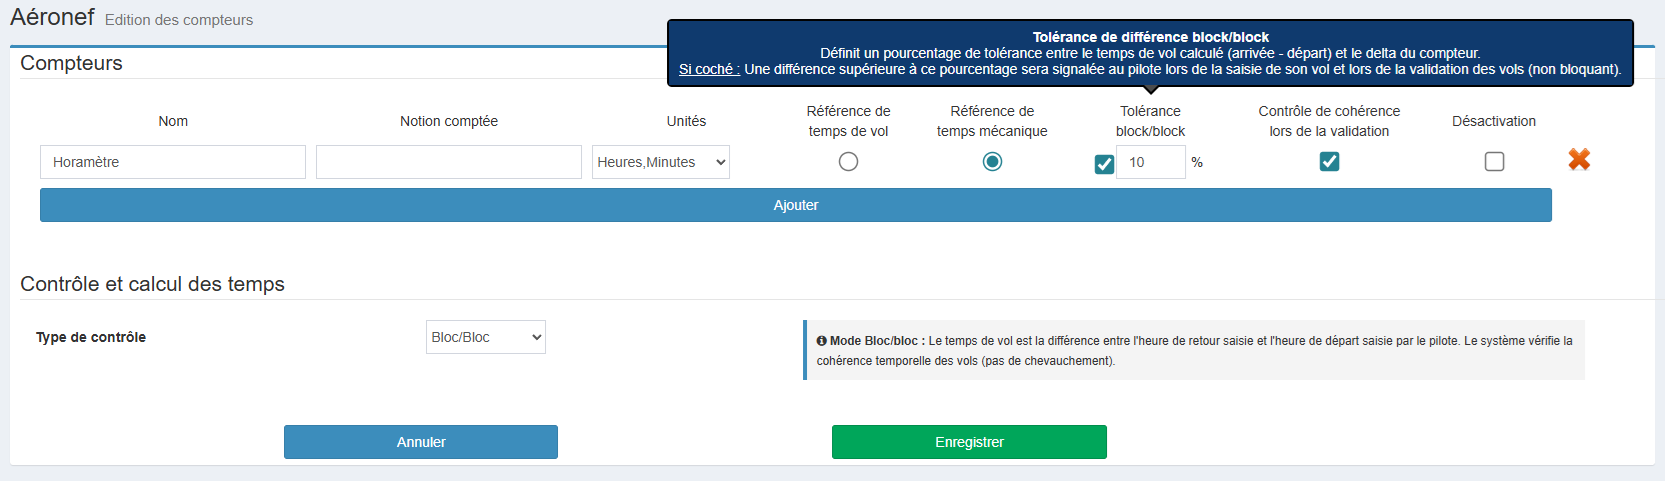Enable the Désactivation checkbox

(1494, 162)
